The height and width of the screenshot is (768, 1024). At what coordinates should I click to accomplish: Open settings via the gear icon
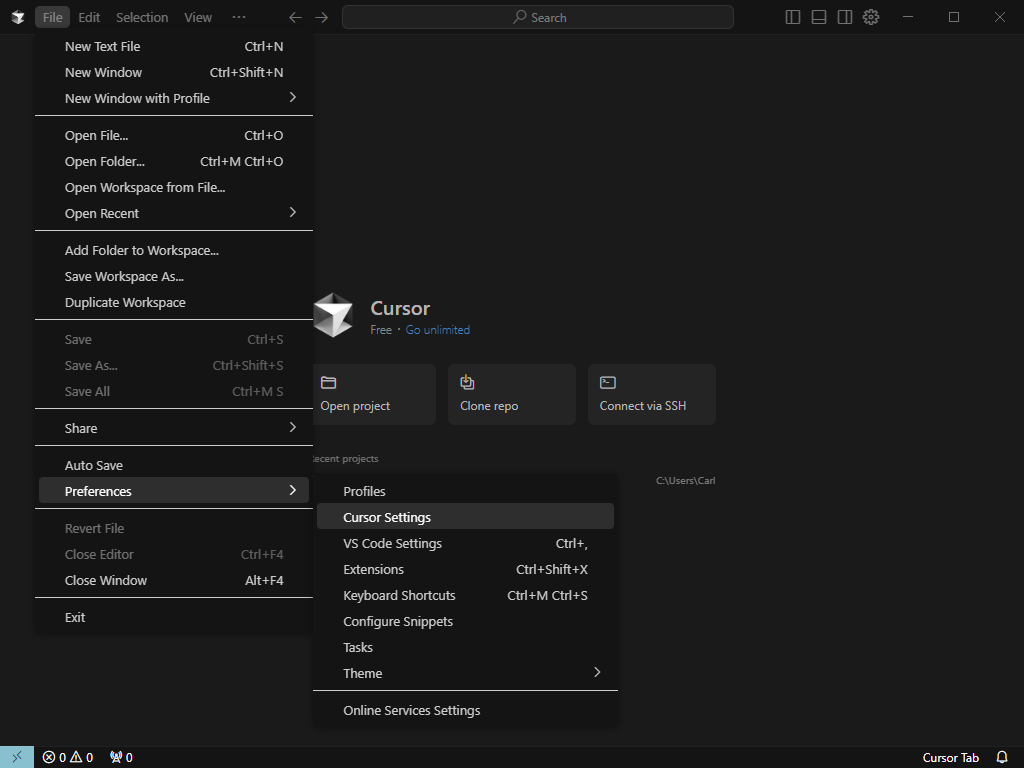(x=871, y=18)
